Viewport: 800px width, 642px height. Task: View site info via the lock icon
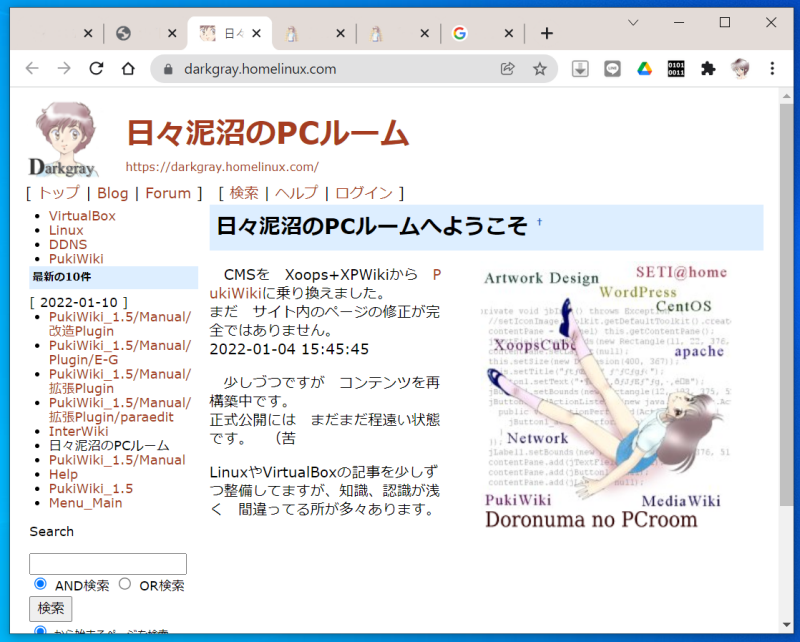(x=168, y=69)
